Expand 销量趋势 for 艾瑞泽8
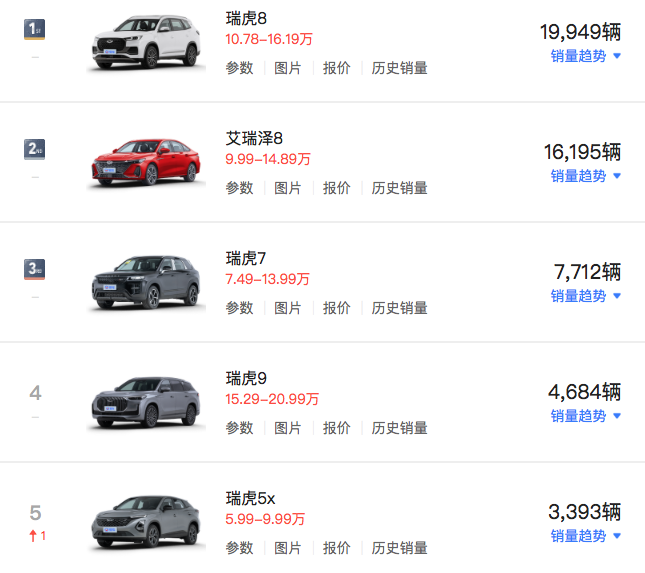The width and height of the screenshot is (645, 573). [x=585, y=176]
